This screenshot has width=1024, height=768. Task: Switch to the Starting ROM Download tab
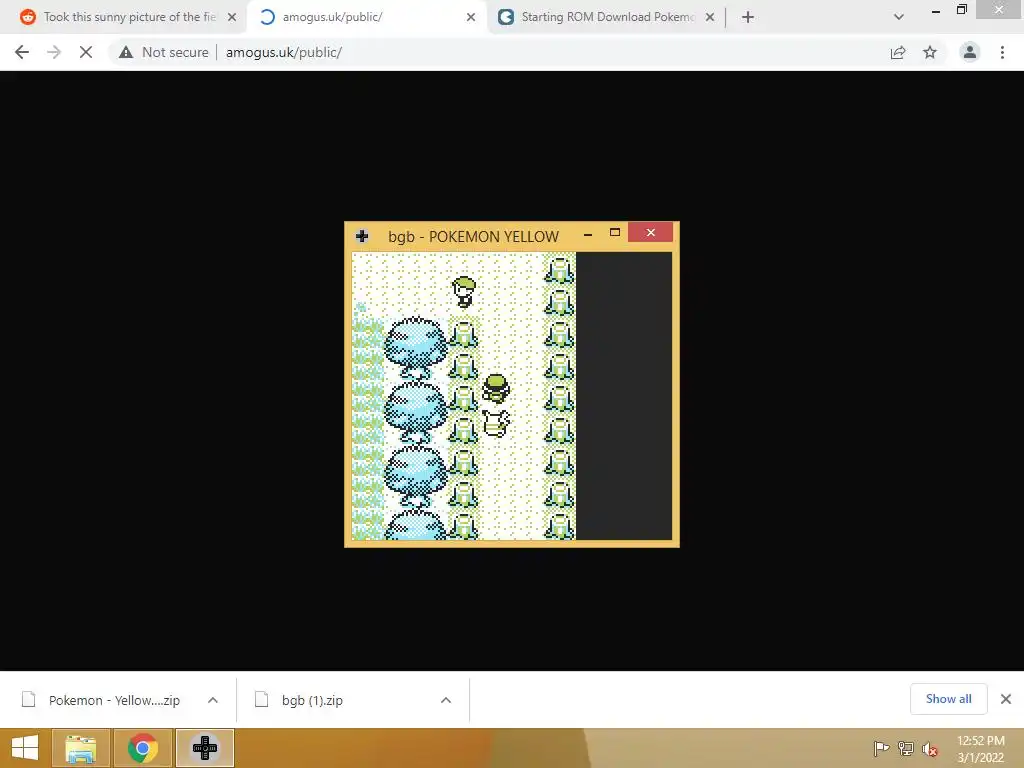(607, 17)
